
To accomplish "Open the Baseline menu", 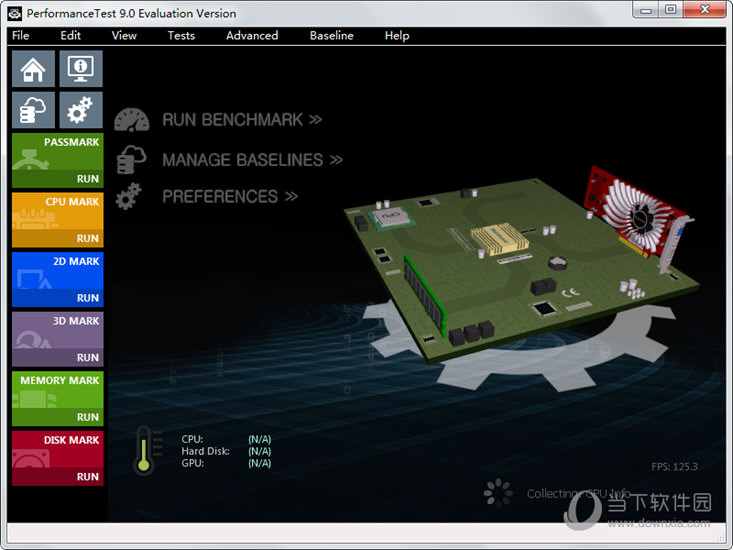I will (331, 36).
